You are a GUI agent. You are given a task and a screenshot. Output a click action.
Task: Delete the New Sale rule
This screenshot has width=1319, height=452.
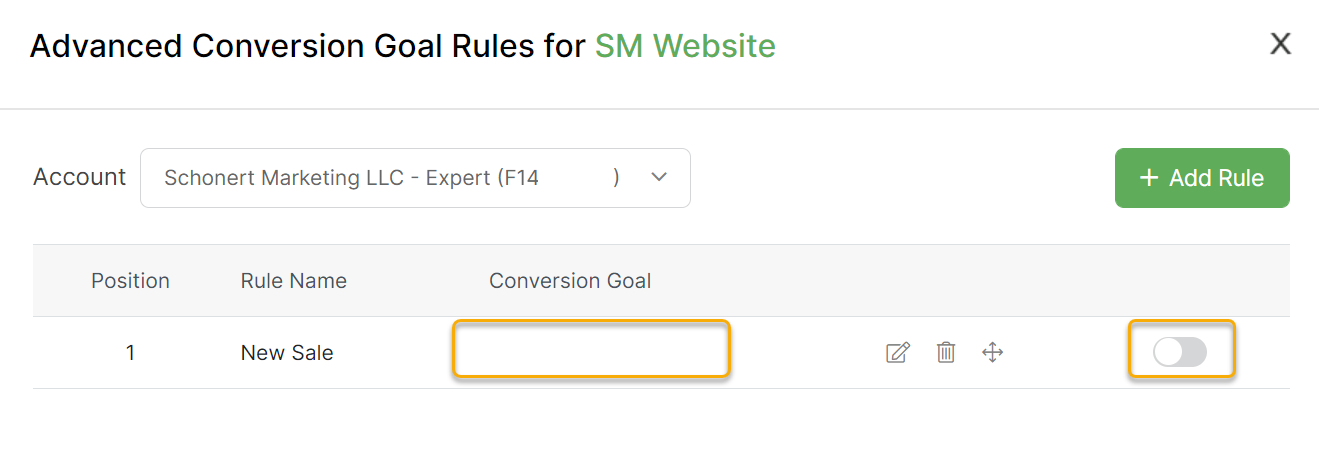pos(946,352)
